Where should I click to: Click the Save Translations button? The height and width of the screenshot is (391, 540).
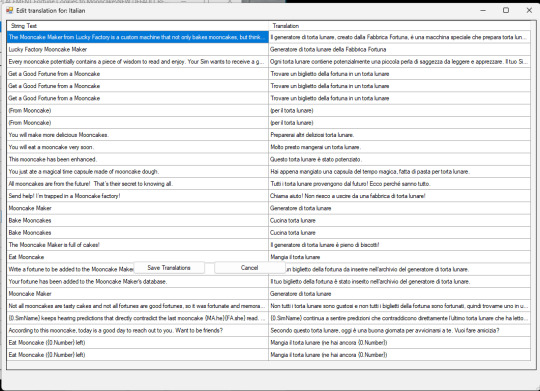pyautogui.click(x=169, y=268)
